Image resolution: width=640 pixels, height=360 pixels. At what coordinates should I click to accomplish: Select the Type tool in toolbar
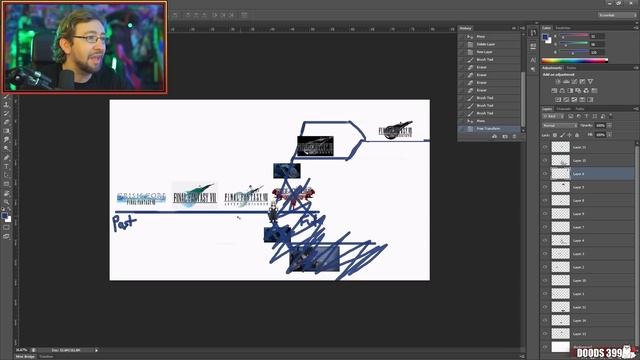[6, 167]
